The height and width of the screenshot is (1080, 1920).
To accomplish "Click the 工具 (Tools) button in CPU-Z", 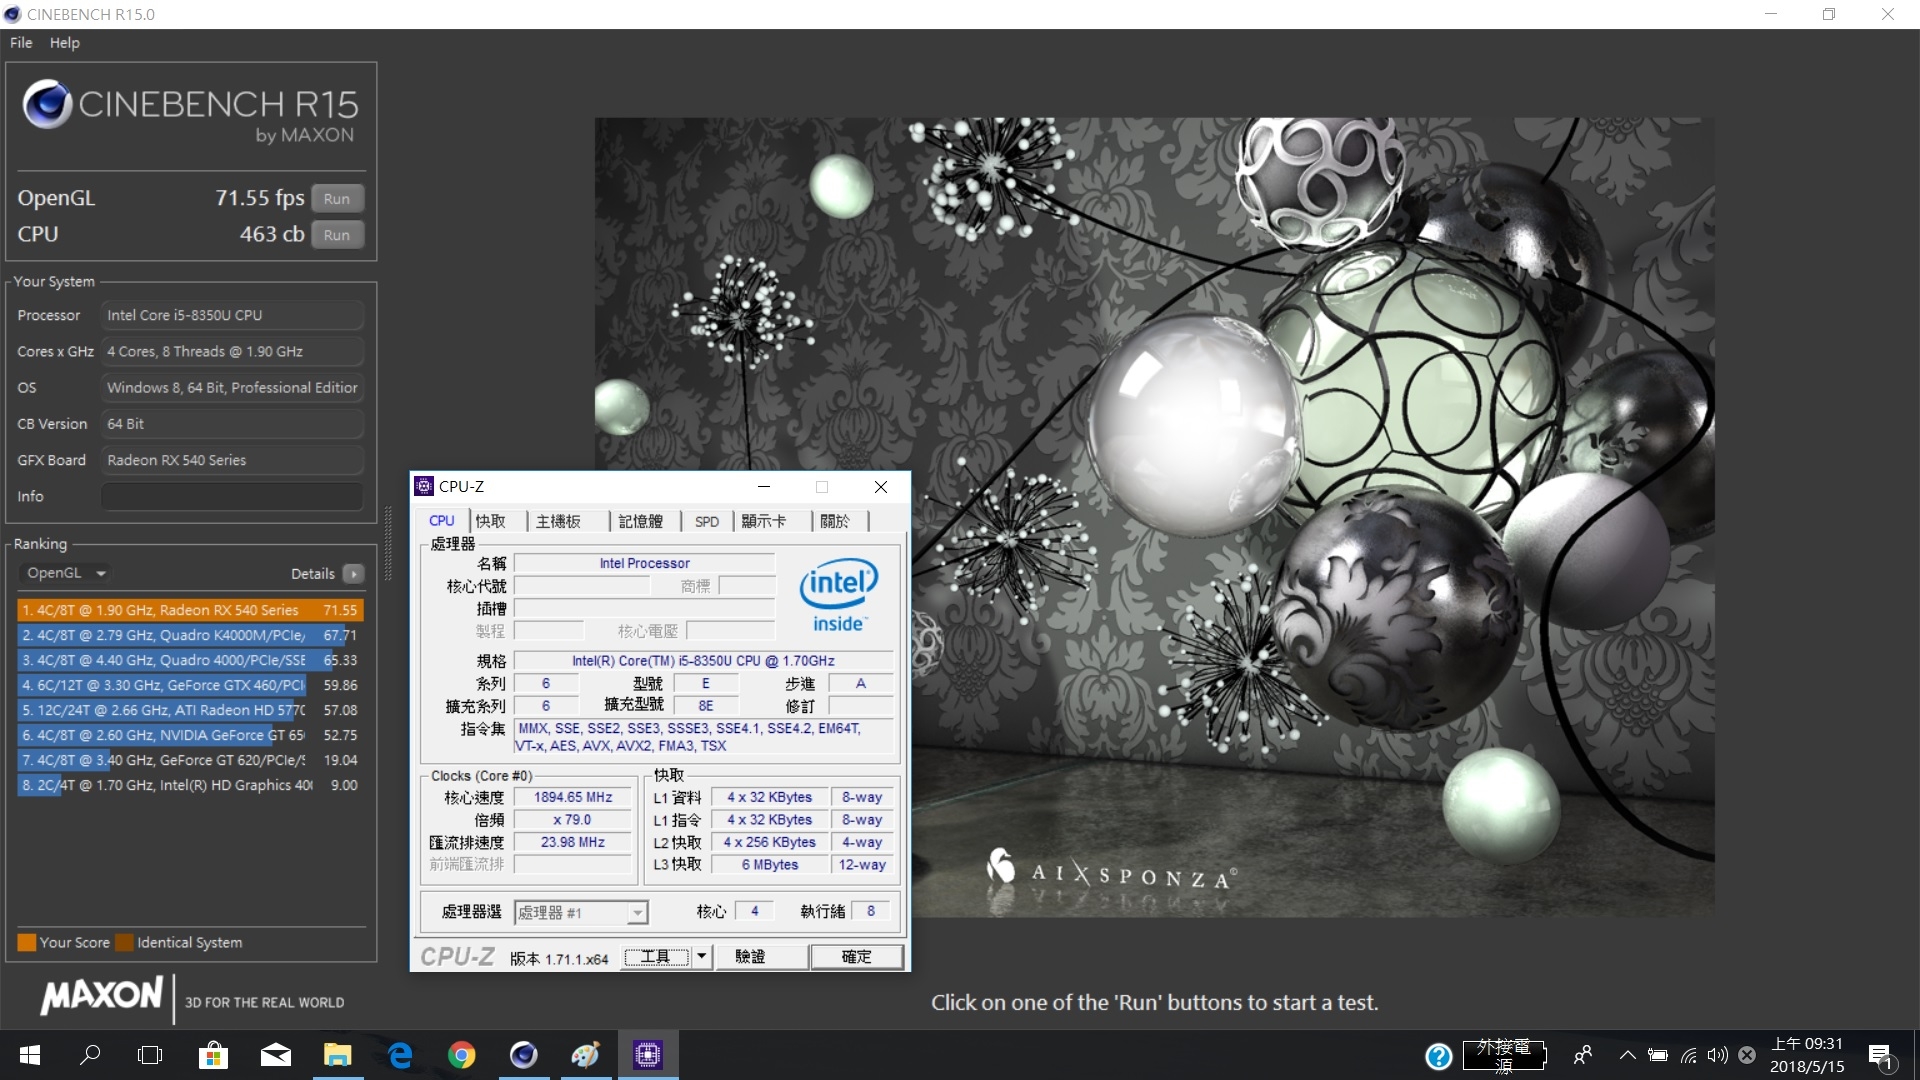I will [656, 957].
